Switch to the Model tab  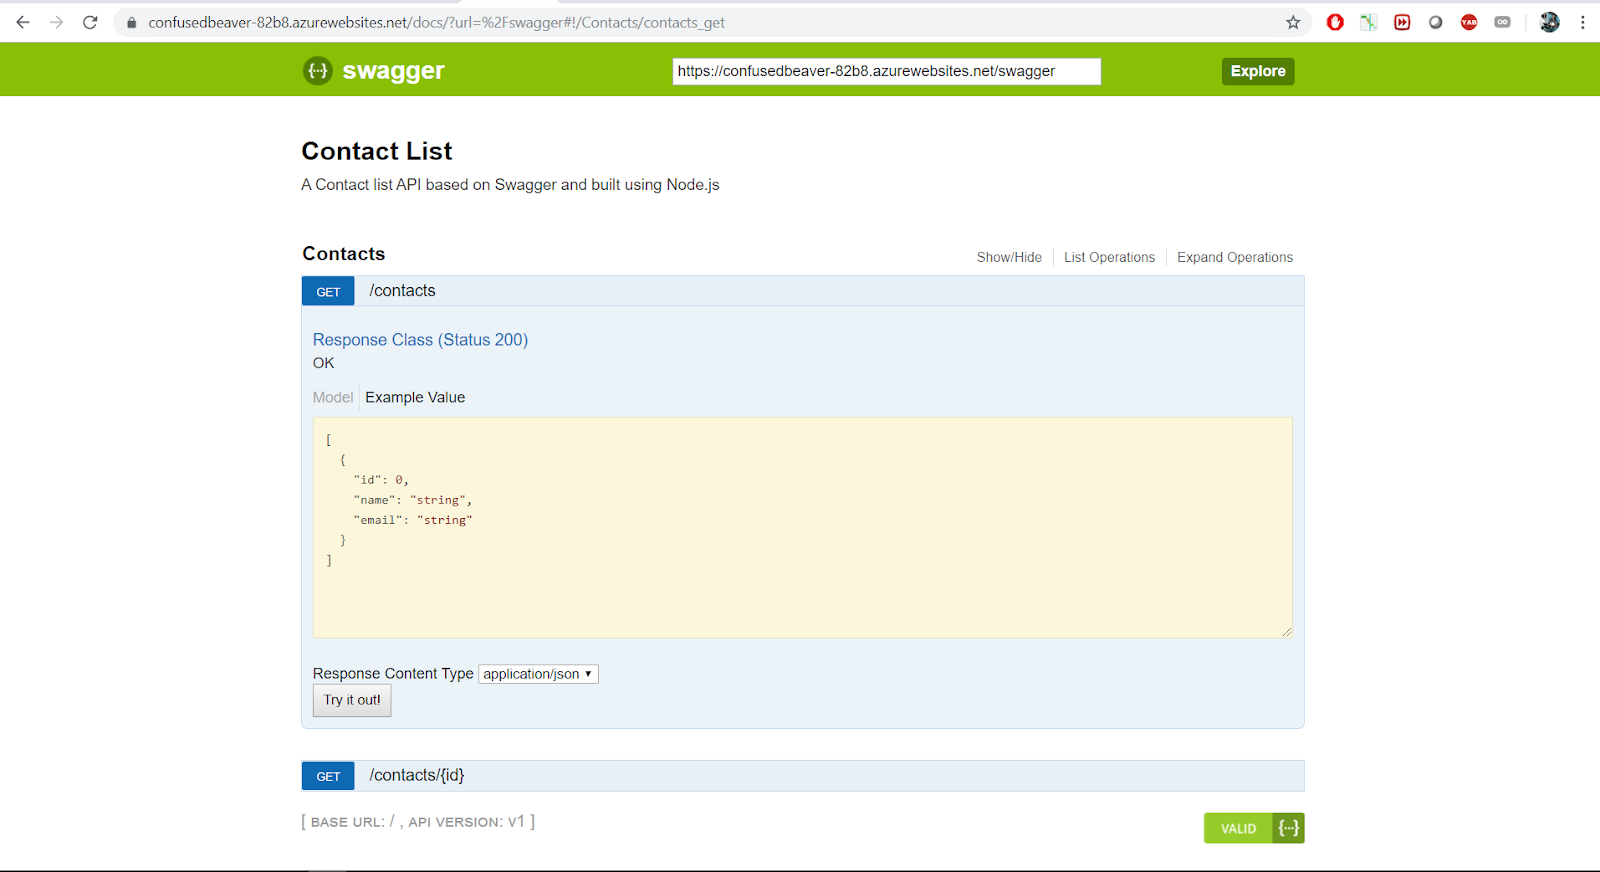click(x=333, y=397)
